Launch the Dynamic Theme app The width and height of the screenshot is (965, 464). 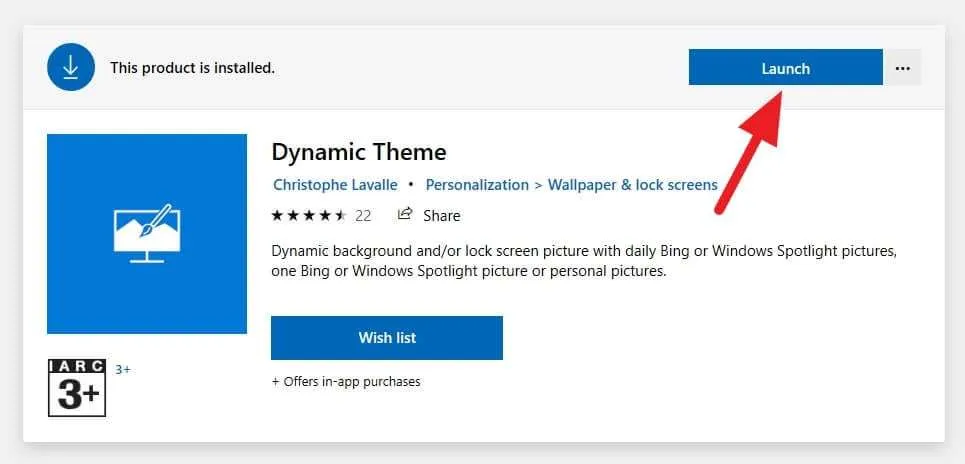(785, 68)
